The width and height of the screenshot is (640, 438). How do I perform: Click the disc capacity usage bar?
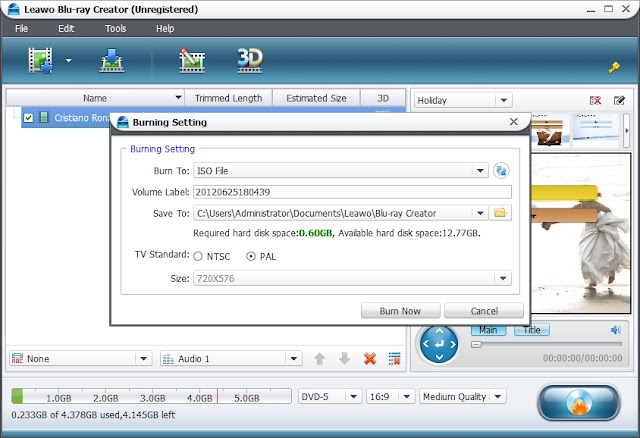click(151, 396)
